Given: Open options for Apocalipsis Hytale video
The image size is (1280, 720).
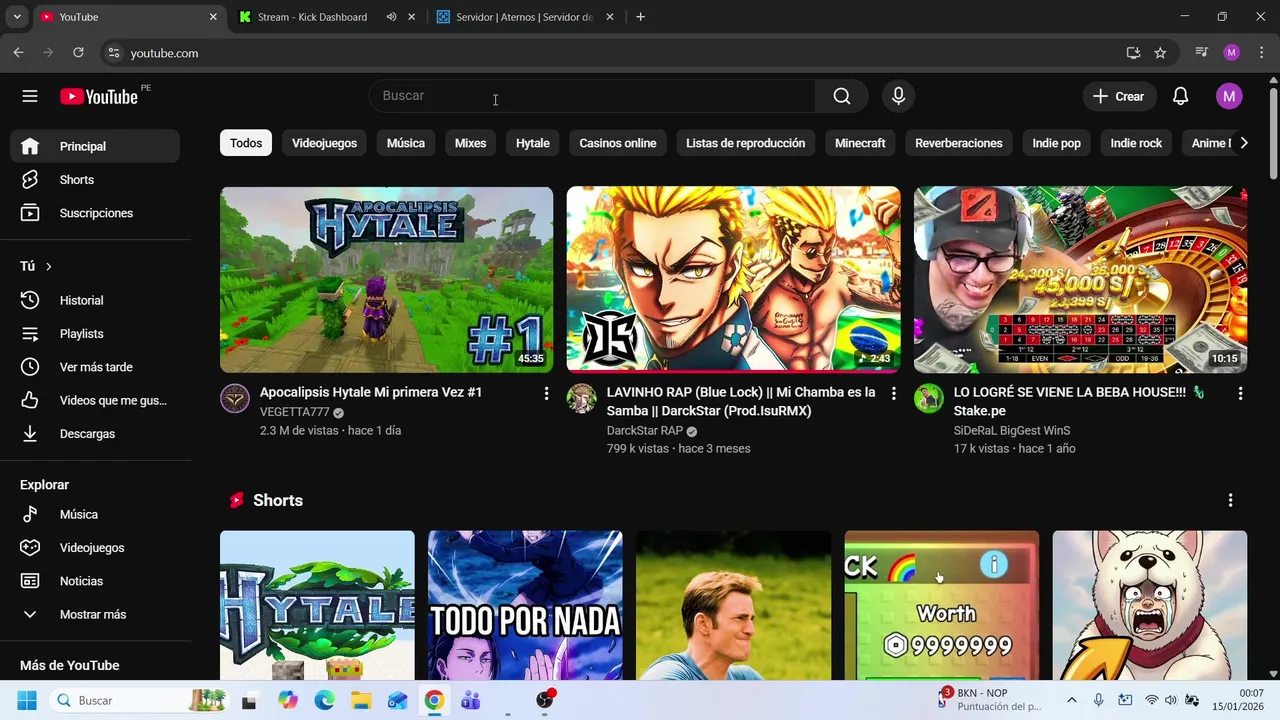Looking at the screenshot, I should tap(546, 394).
